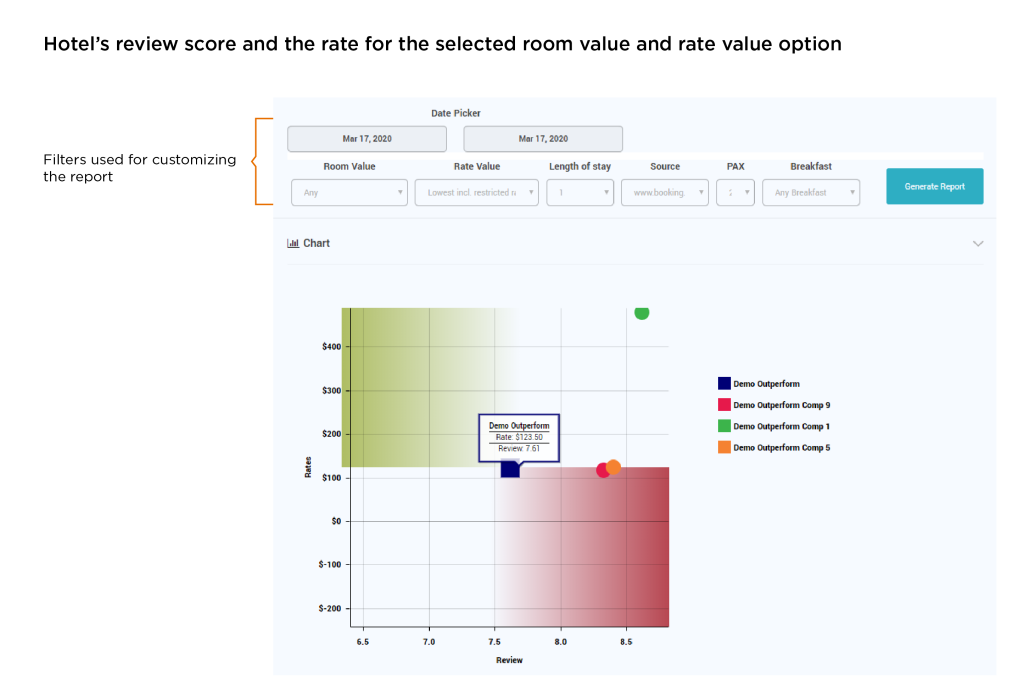Click the 7.5 x-axis label

494,642
